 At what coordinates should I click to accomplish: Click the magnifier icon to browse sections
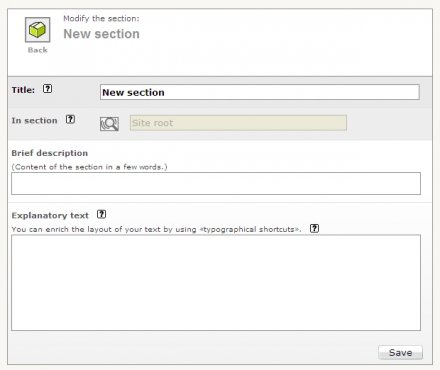109,124
